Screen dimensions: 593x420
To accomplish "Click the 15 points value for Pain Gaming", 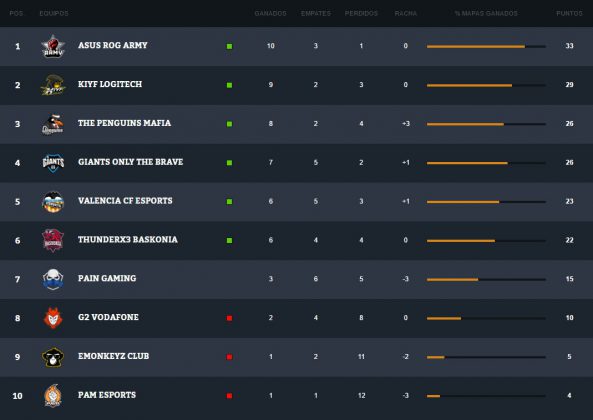I will coord(569,279).
